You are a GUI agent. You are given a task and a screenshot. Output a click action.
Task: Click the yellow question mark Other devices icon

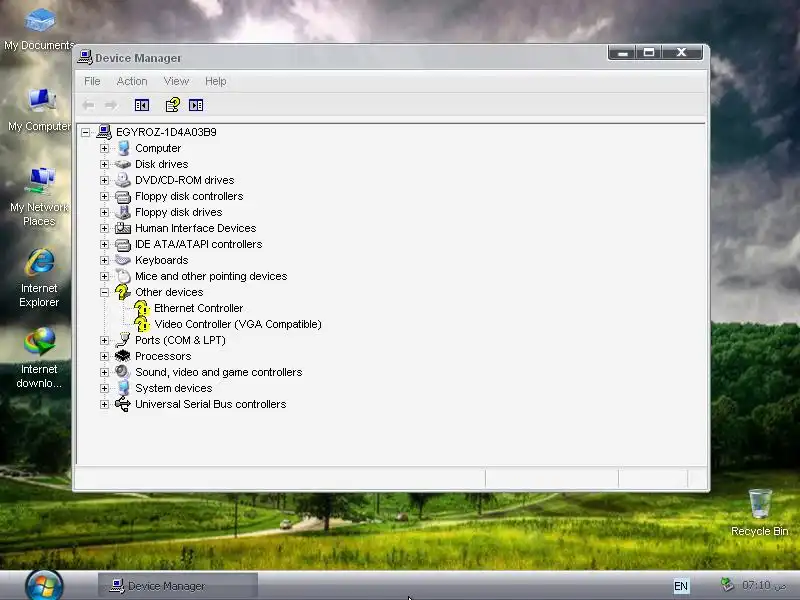(x=123, y=292)
